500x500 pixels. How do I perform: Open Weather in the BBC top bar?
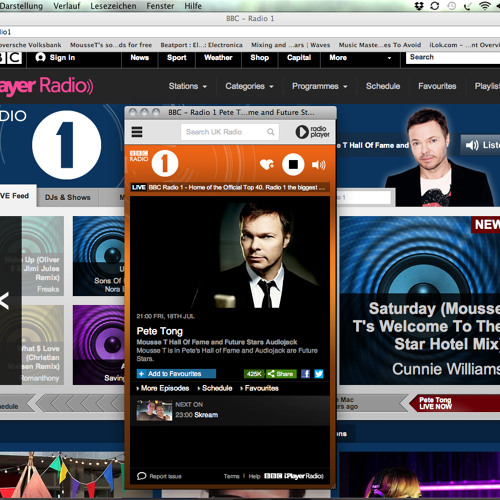tap(218, 58)
